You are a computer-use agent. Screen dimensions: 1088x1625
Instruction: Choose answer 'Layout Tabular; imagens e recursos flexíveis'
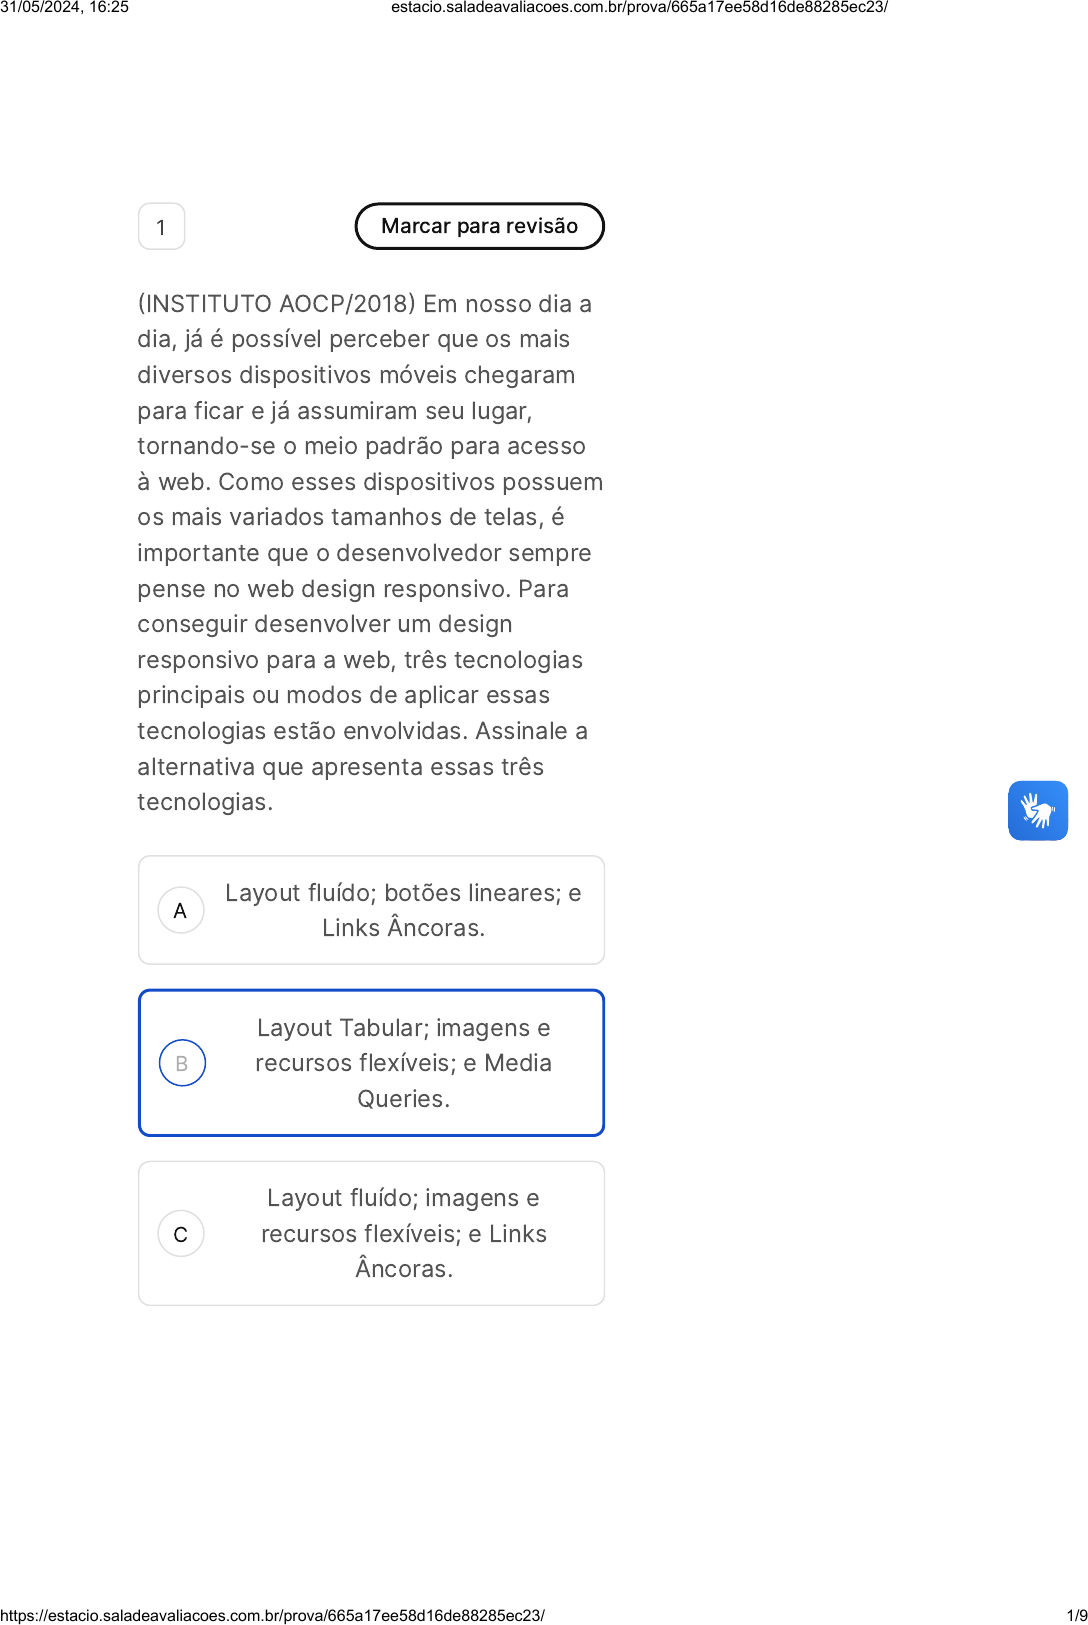pos(371,1063)
